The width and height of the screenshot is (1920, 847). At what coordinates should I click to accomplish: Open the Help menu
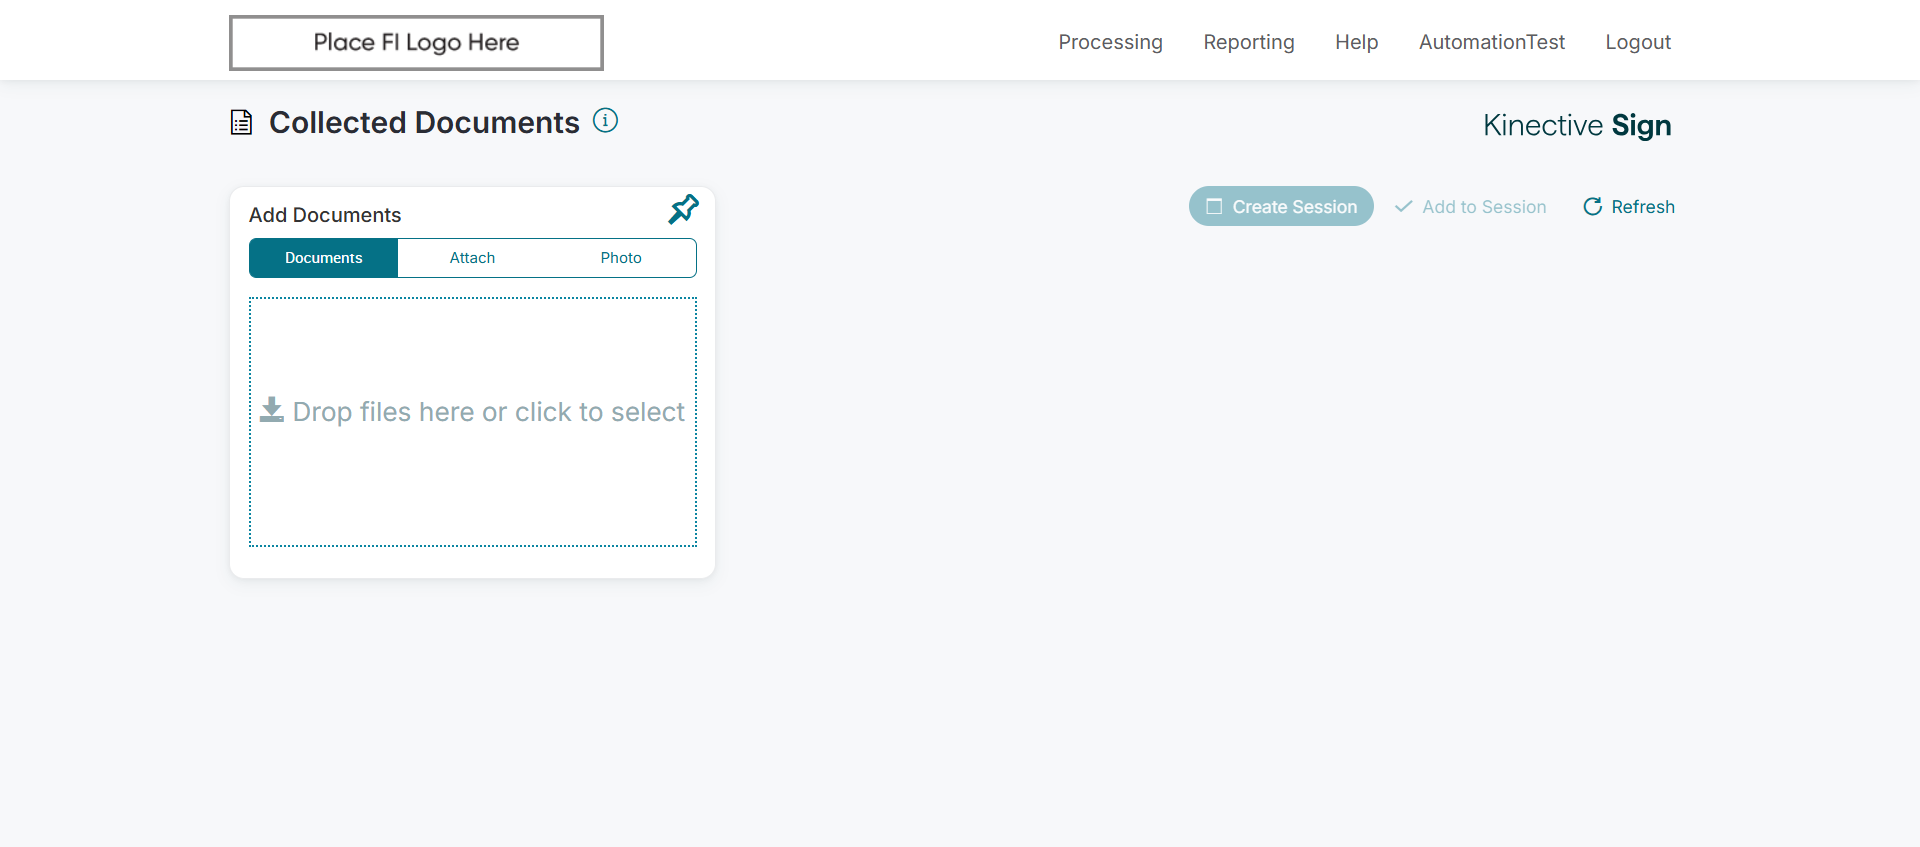[x=1356, y=42]
